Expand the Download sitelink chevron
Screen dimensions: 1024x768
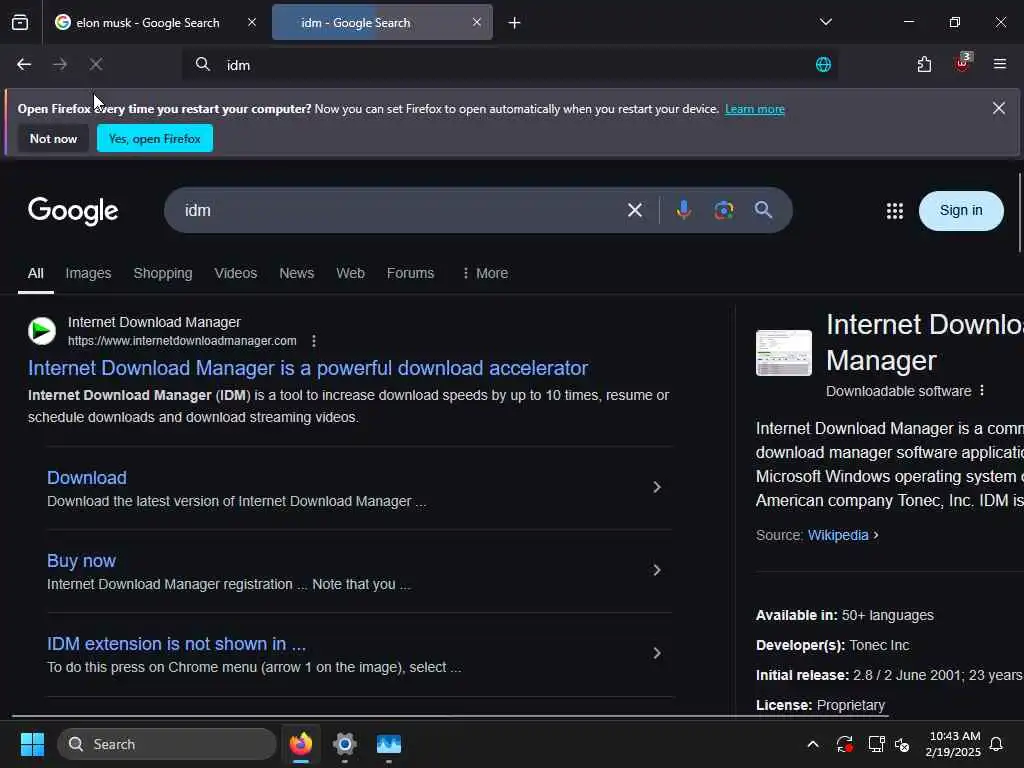pyautogui.click(x=657, y=487)
